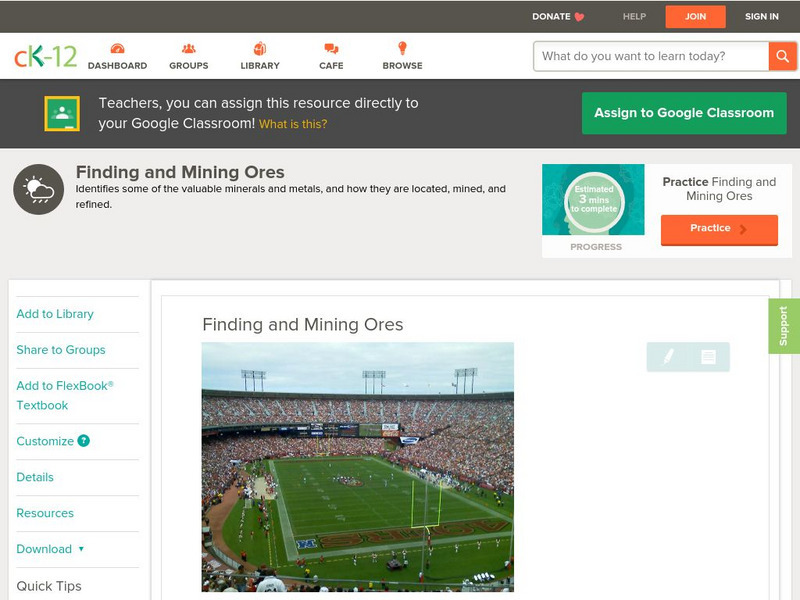Open the LIBRARY menu item
The height and width of the screenshot is (600, 800).
click(x=260, y=65)
